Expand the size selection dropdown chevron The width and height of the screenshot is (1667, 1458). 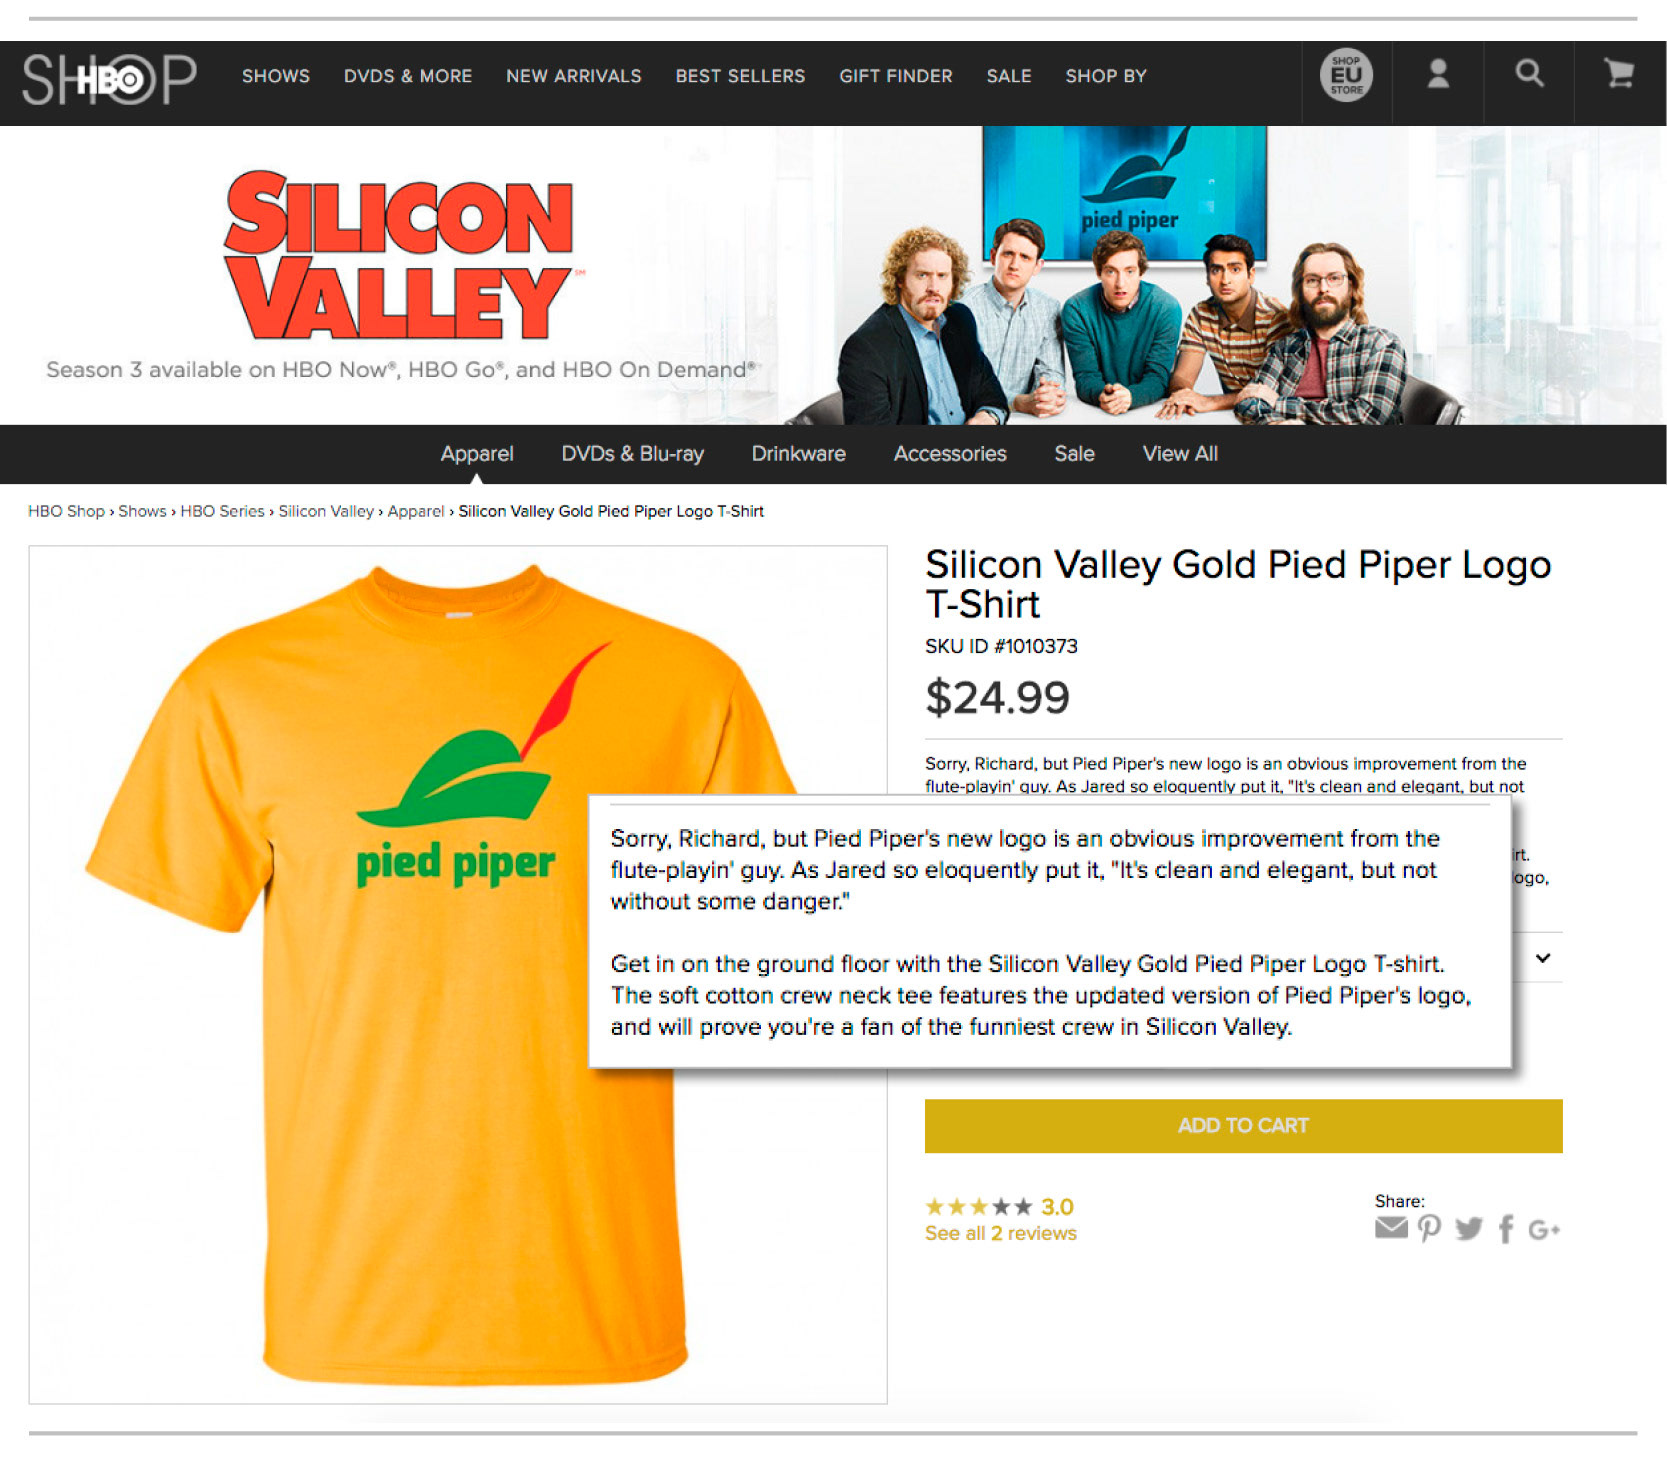pos(1543,958)
